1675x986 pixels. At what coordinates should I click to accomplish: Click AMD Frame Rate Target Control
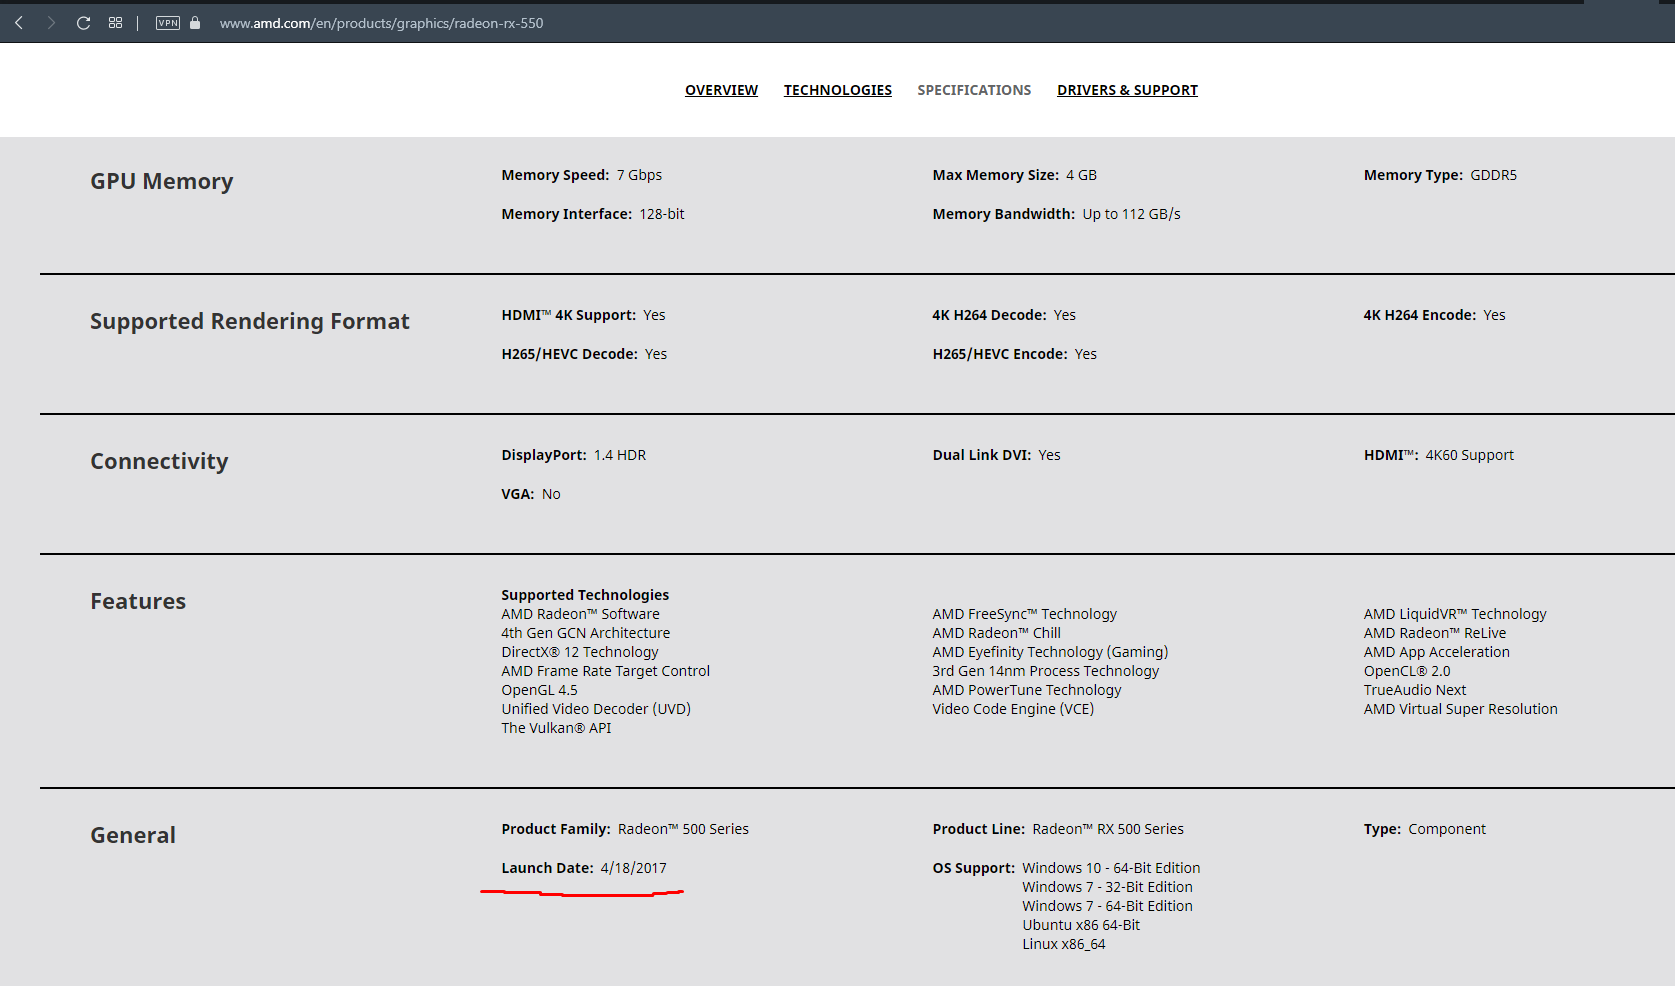(606, 671)
